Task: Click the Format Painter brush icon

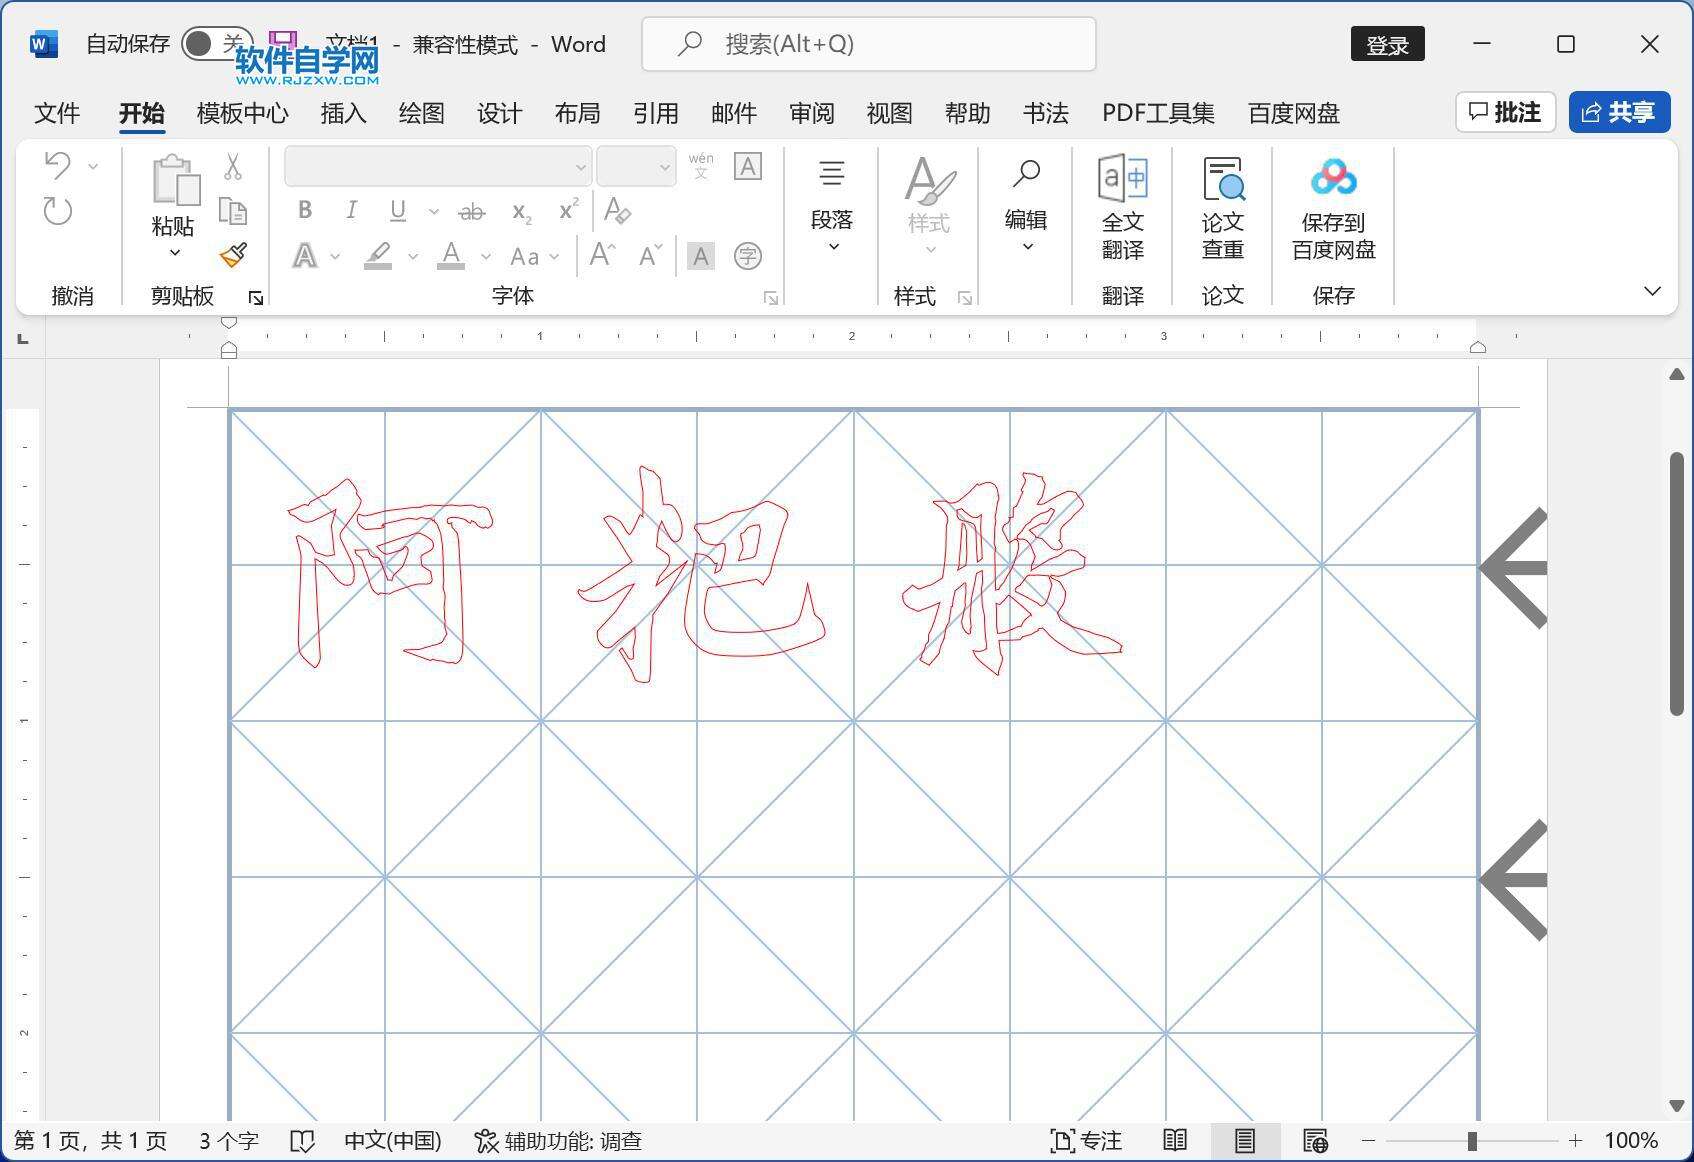Action: click(233, 255)
